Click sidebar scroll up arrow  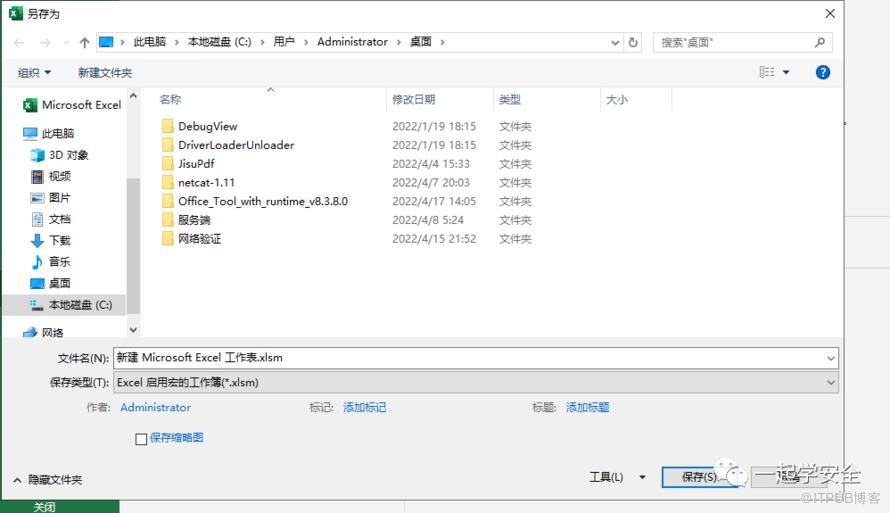[133, 96]
